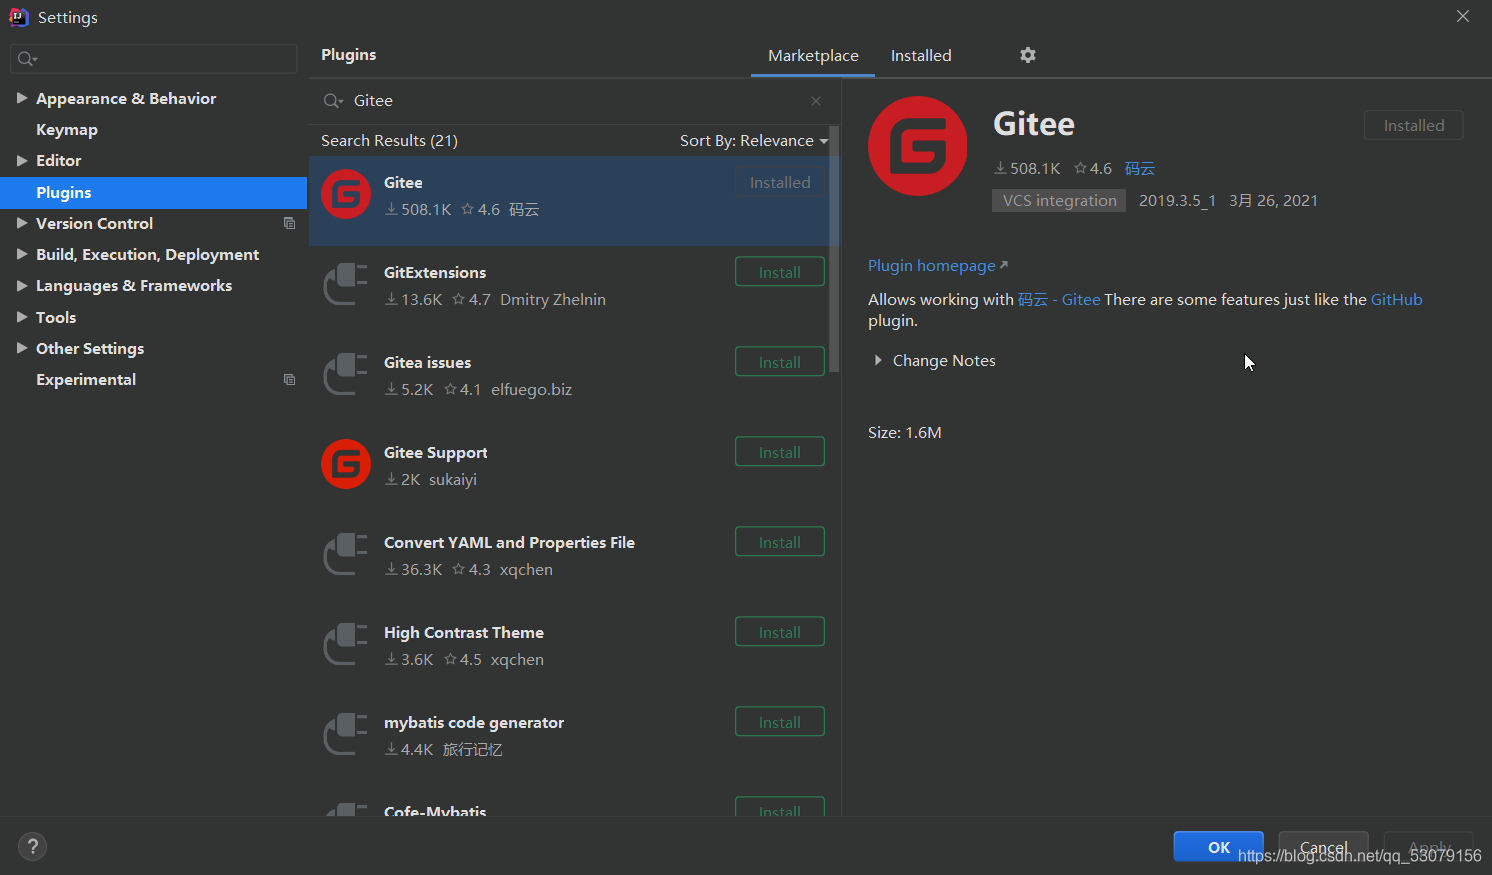1492x875 pixels.
Task: Open the 码云 - Gitee description link
Action: (x=1059, y=300)
